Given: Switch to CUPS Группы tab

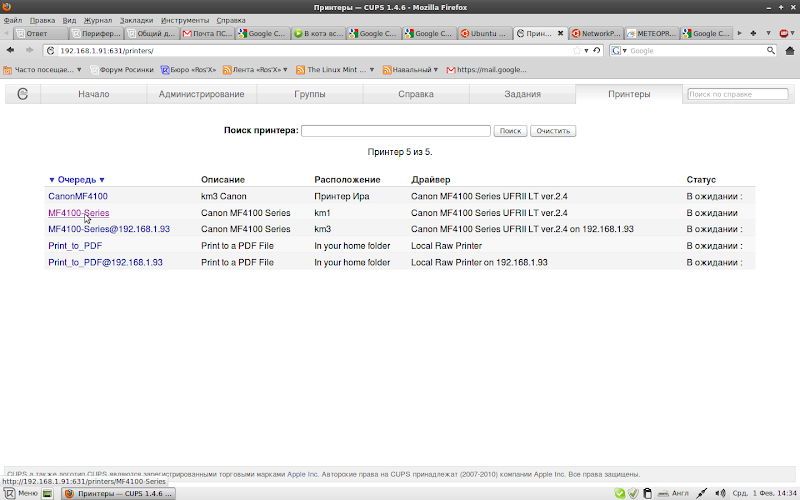Looking at the screenshot, I should pyautogui.click(x=310, y=94).
